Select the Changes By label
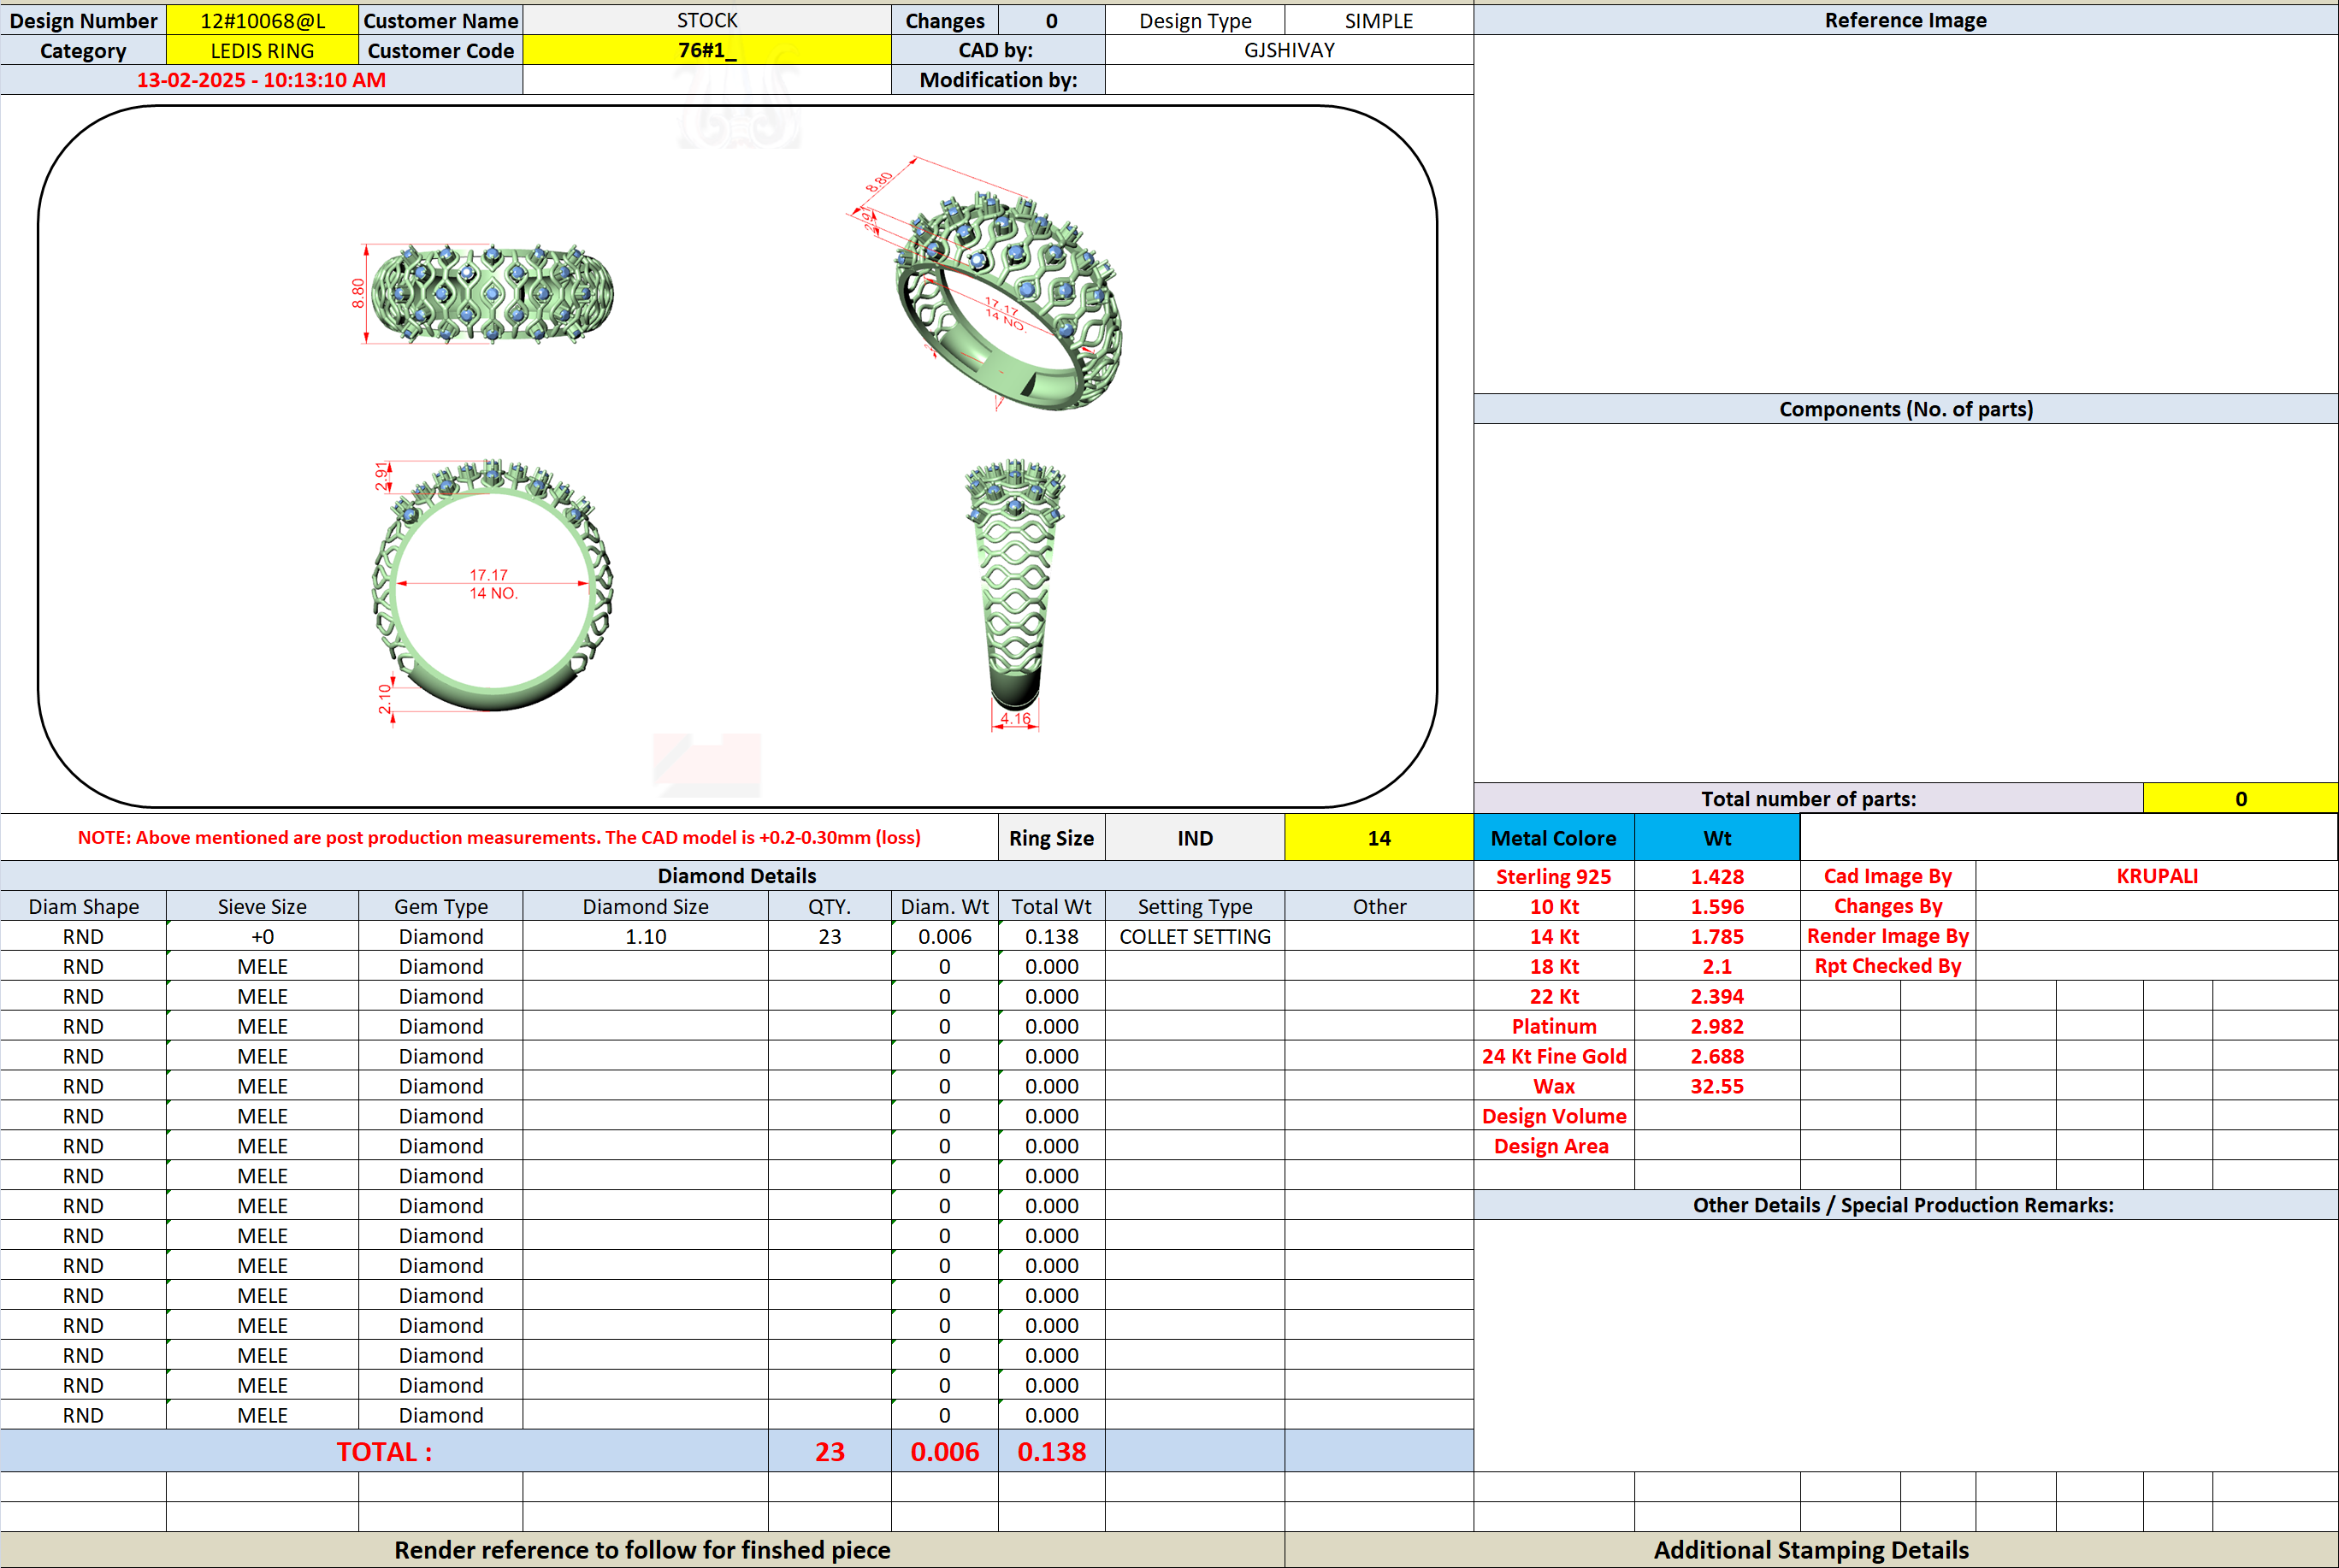The image size is (2339, 1568). coord(1887,906)
